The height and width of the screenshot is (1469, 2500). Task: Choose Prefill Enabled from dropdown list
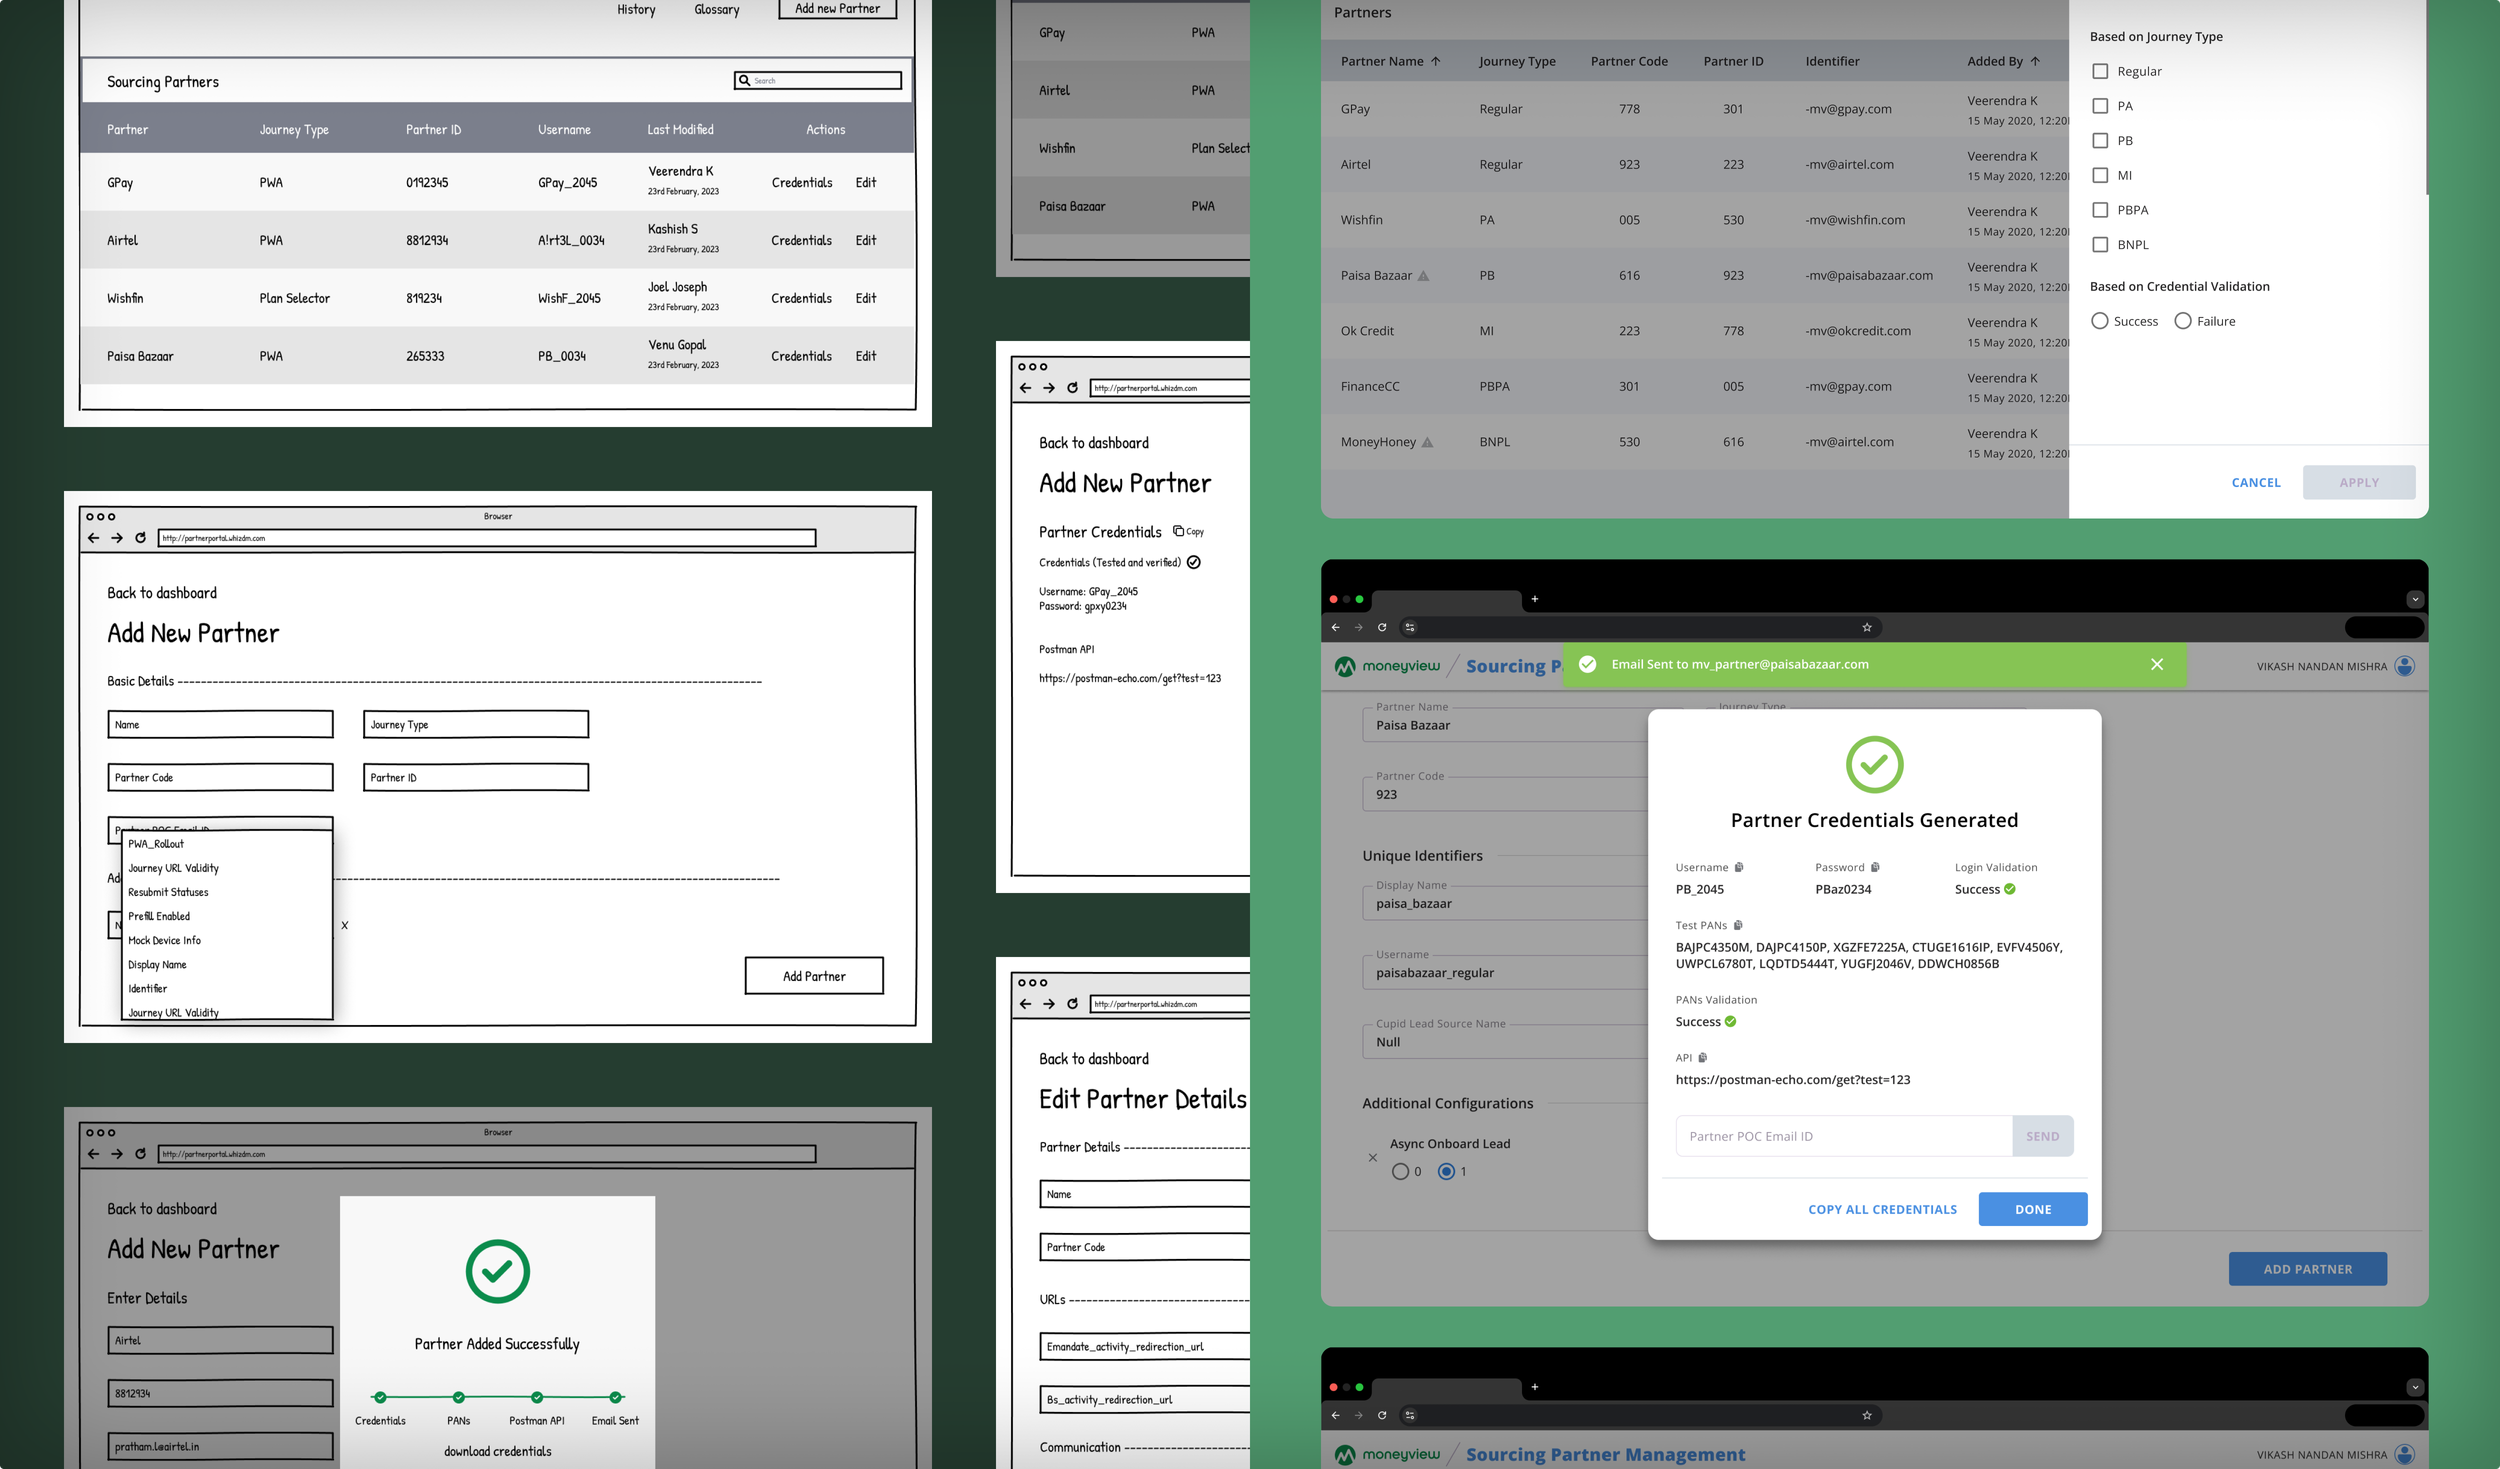(159, 916)
